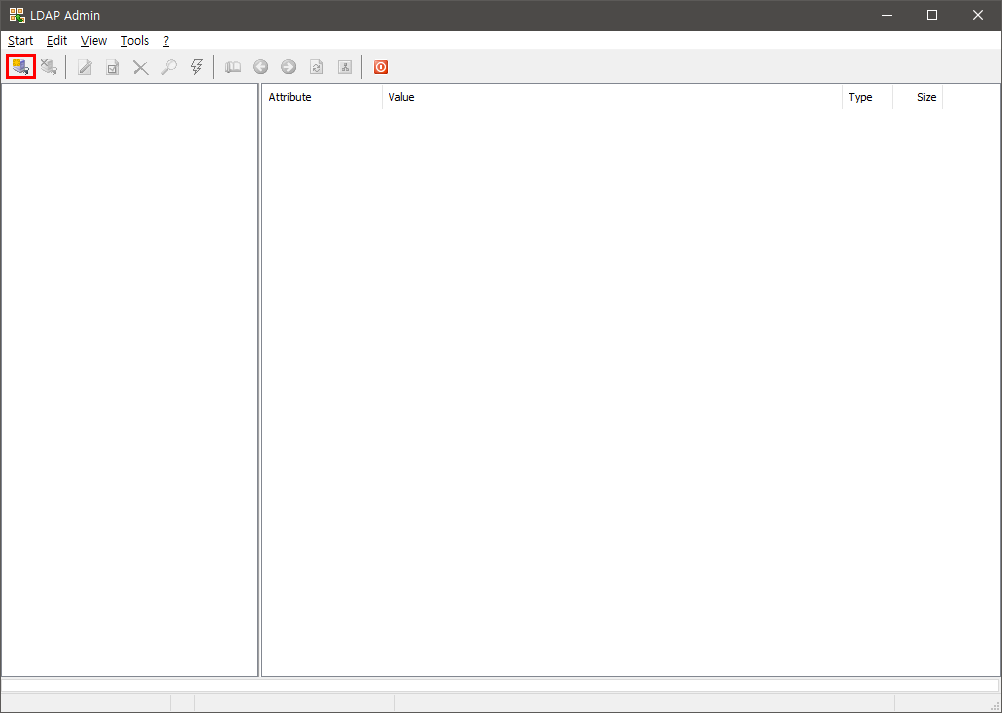Click the Schema tree diagram icon
The width and height of the screenshot is (1002, 713).
tap(345, 67)
